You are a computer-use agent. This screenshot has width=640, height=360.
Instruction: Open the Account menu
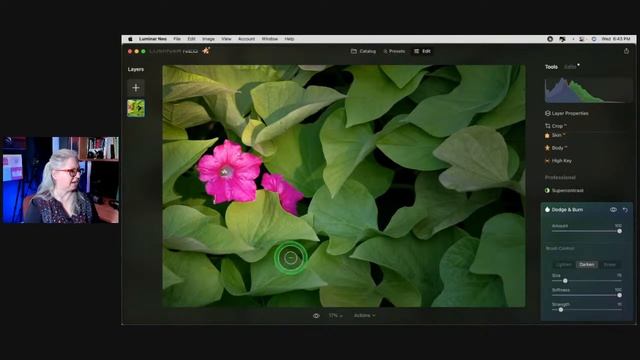(246, 39)
